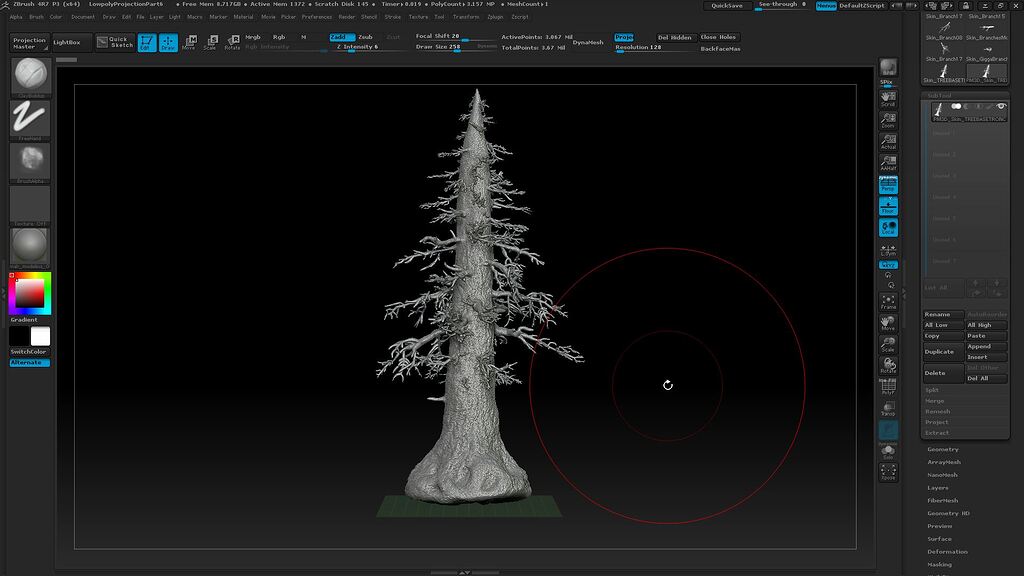Open the Geometry panel in the right tray
The width and height of the screenshot is (1024, 576).
point(943,448)
